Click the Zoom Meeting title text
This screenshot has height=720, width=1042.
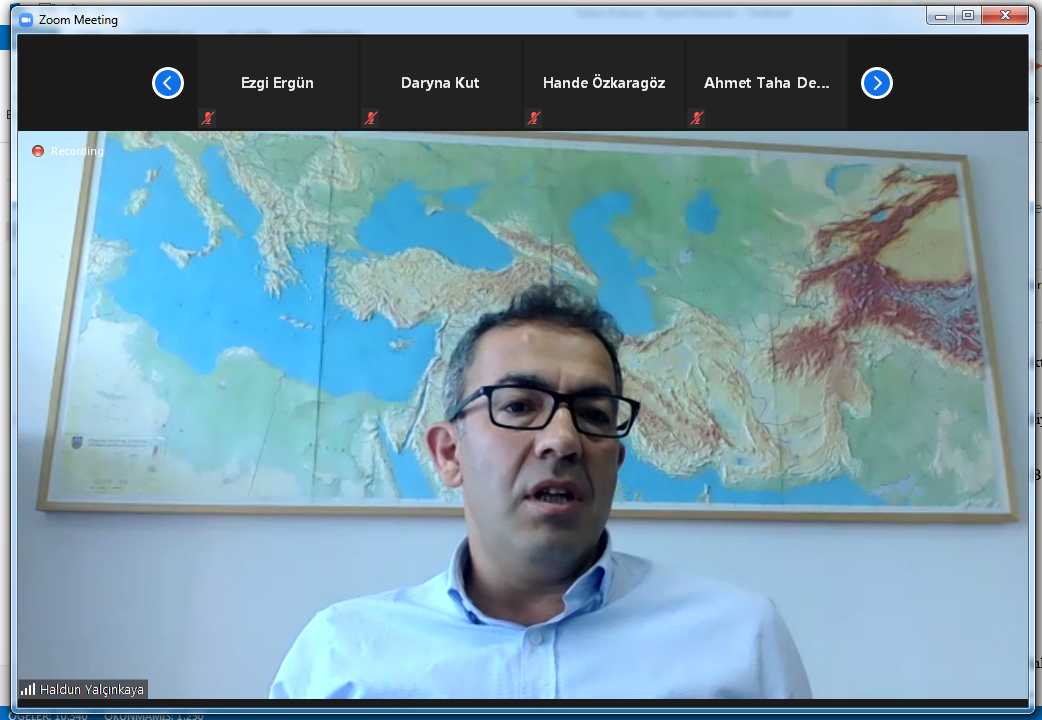(78, 19)
